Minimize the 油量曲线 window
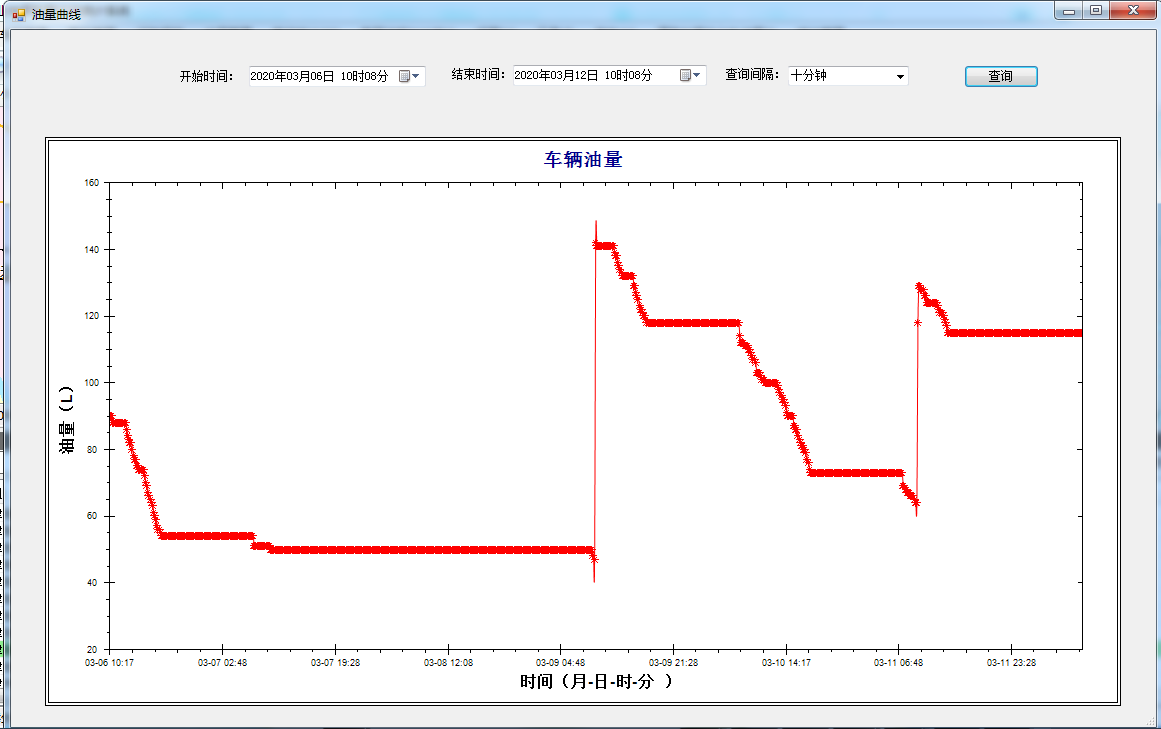 point(1069,10)
